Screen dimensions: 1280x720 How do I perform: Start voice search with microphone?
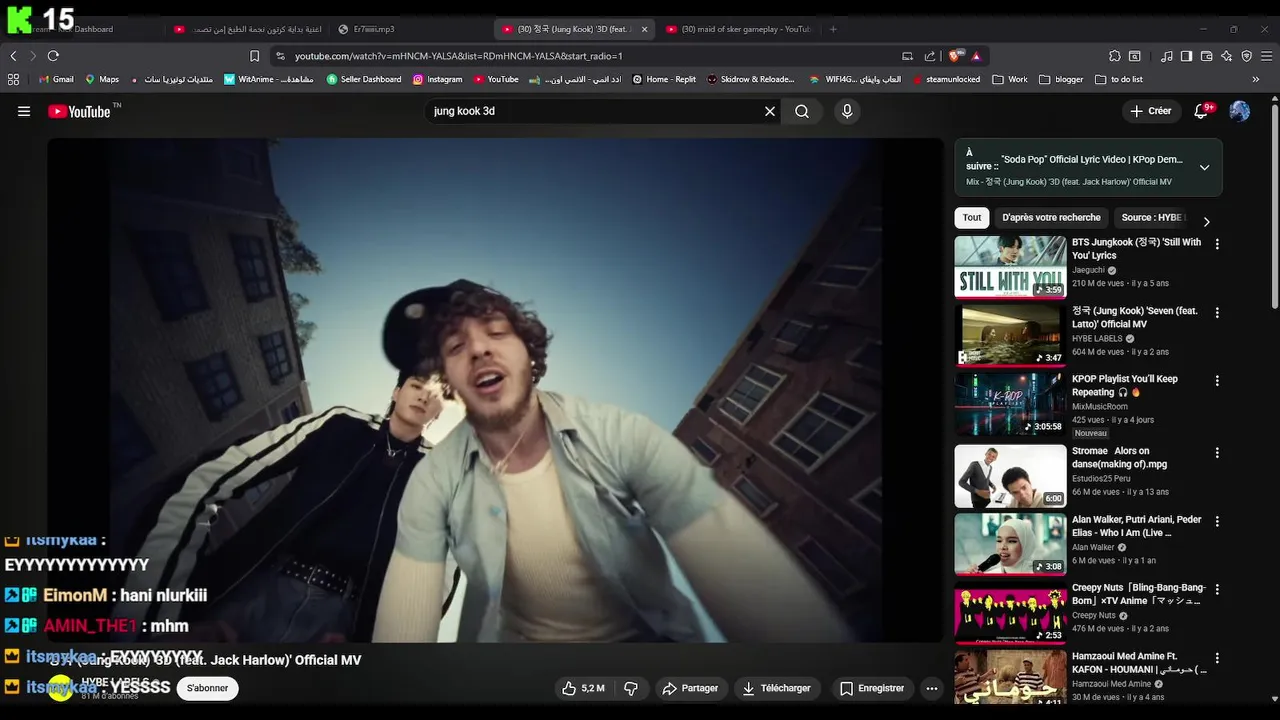point(847,111)
